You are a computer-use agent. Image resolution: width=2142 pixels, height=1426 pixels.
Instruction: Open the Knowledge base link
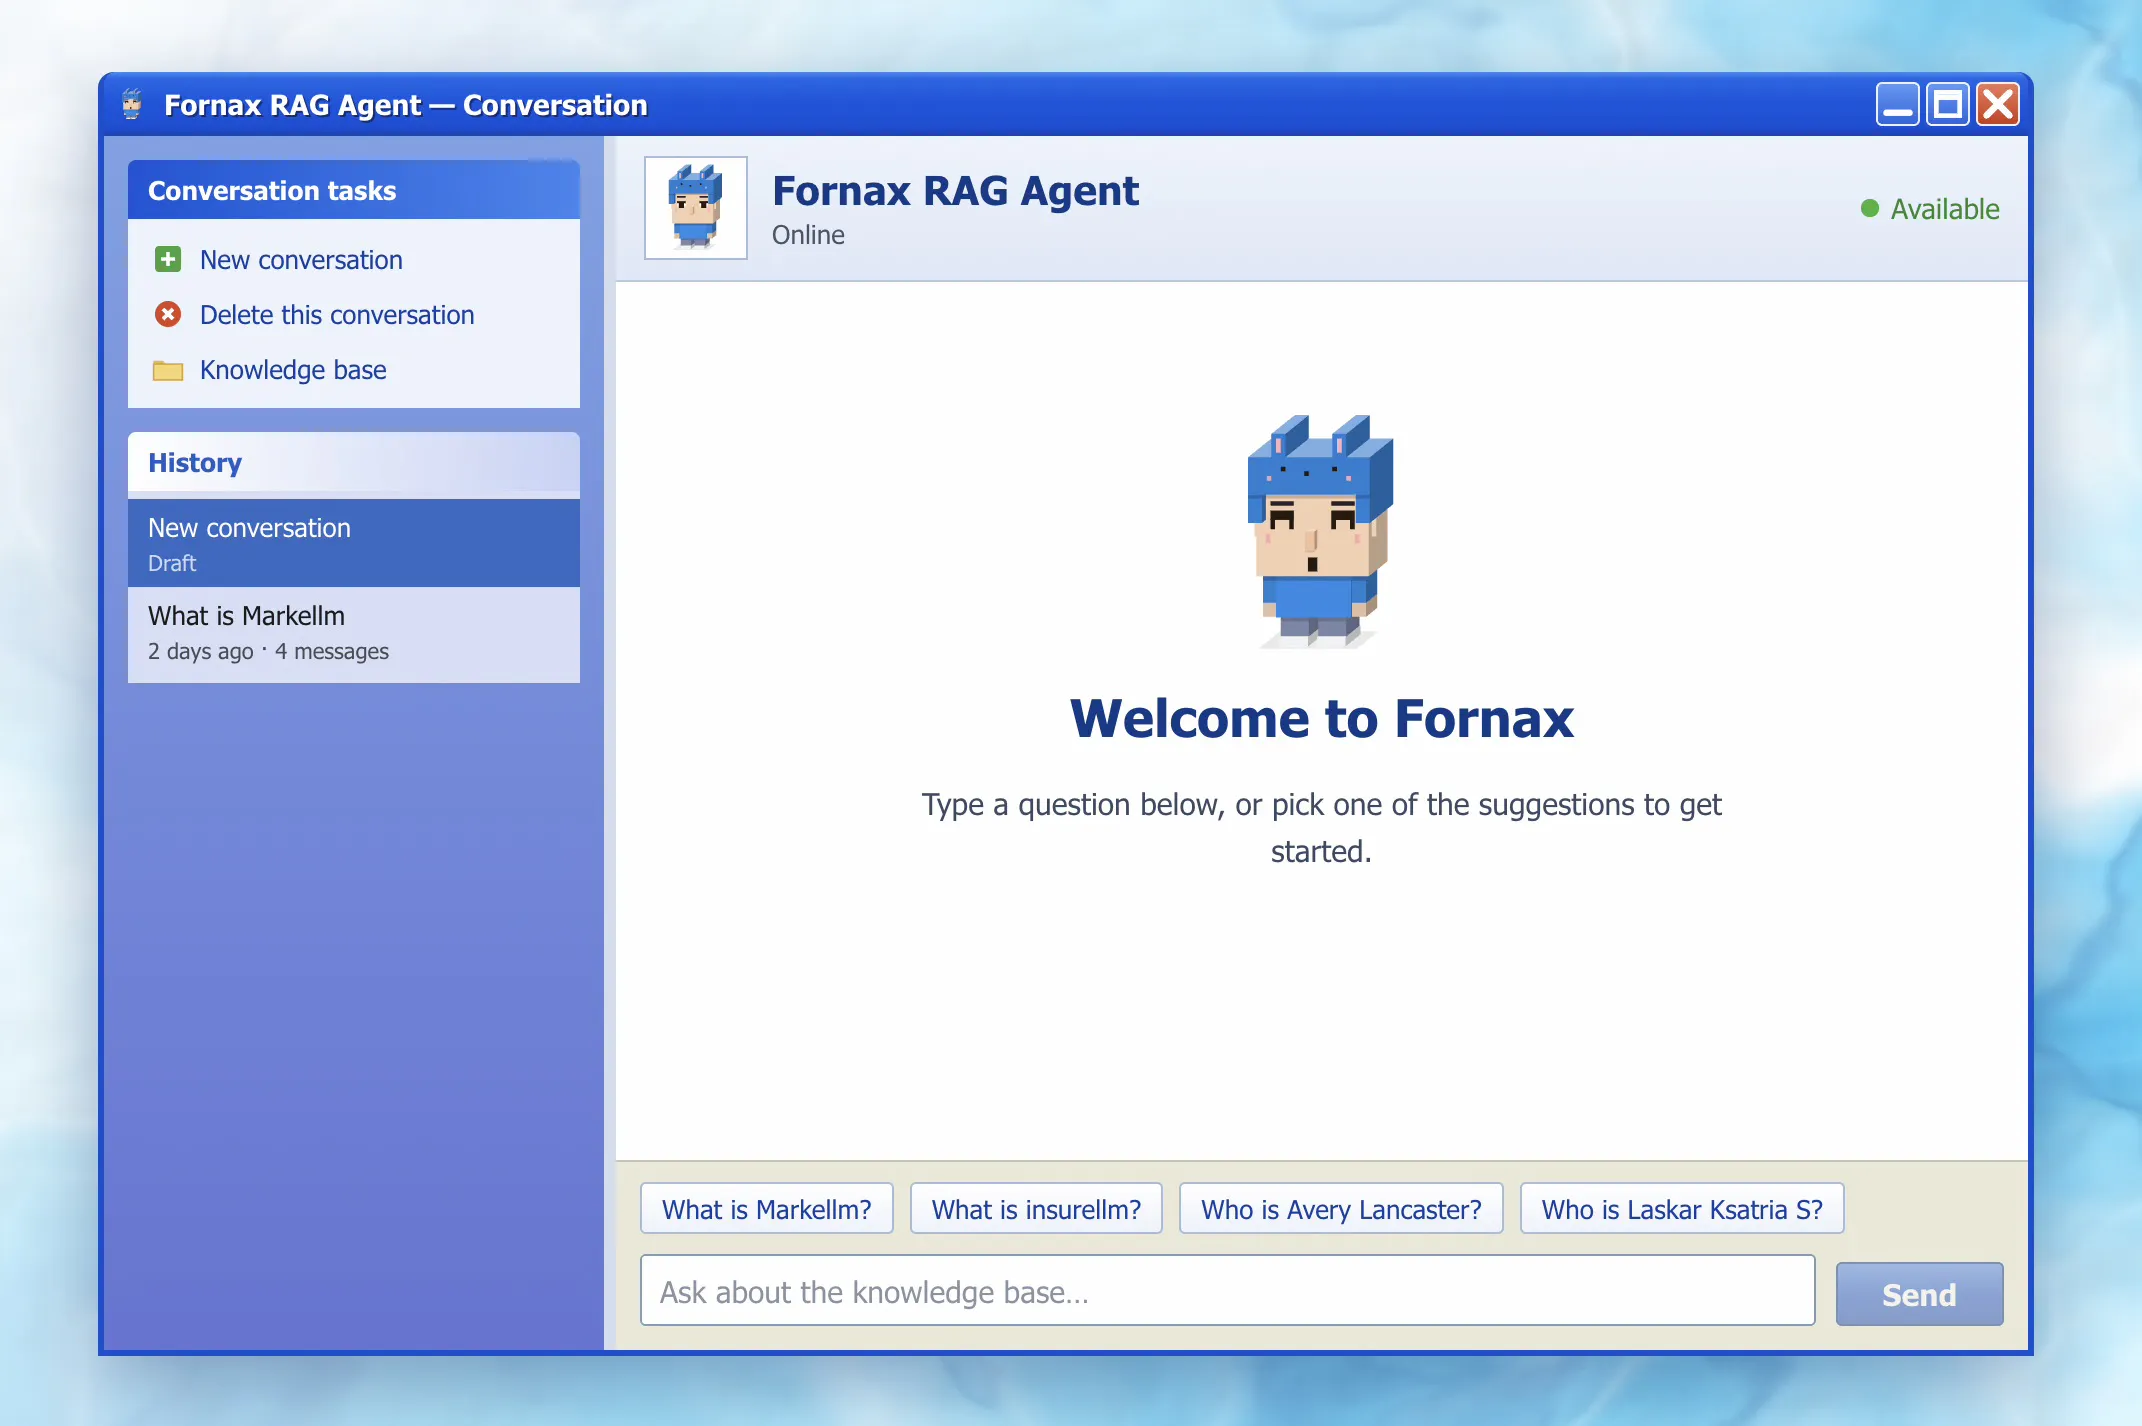pos(293,370)
